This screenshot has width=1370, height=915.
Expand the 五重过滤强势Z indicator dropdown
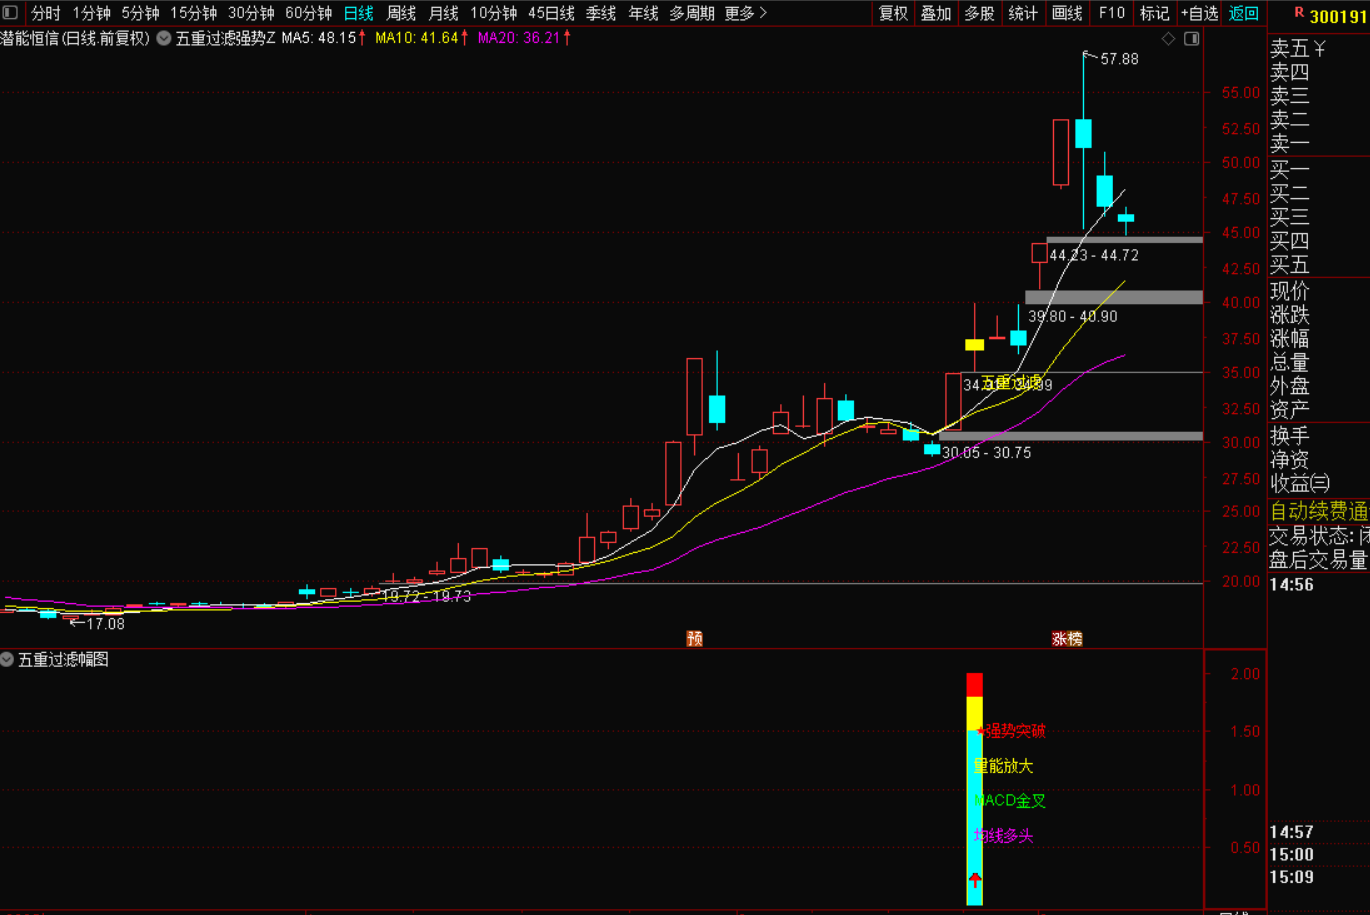[x=164, y=39]
